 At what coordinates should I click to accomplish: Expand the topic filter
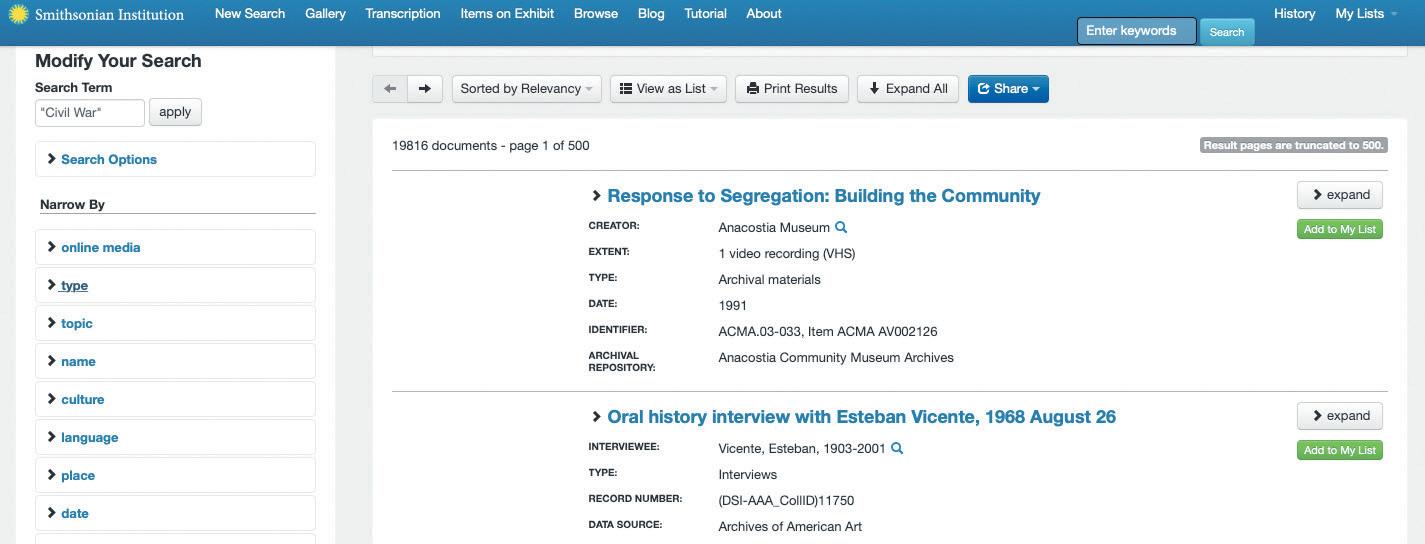76,324
